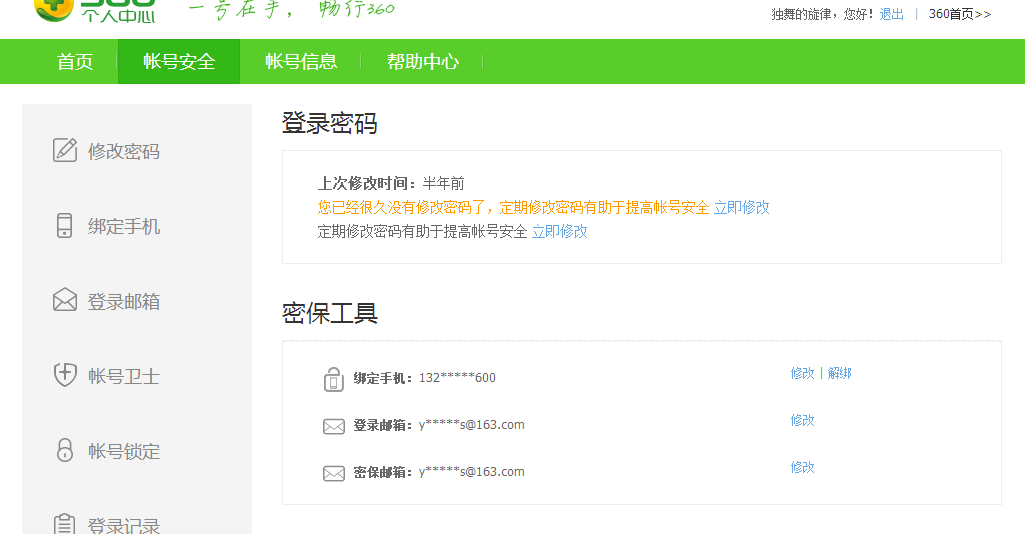Click the shield icon beside 帐号卫士
The height and width of the screenshot is (534, 1025).
(x=65, y=375)
